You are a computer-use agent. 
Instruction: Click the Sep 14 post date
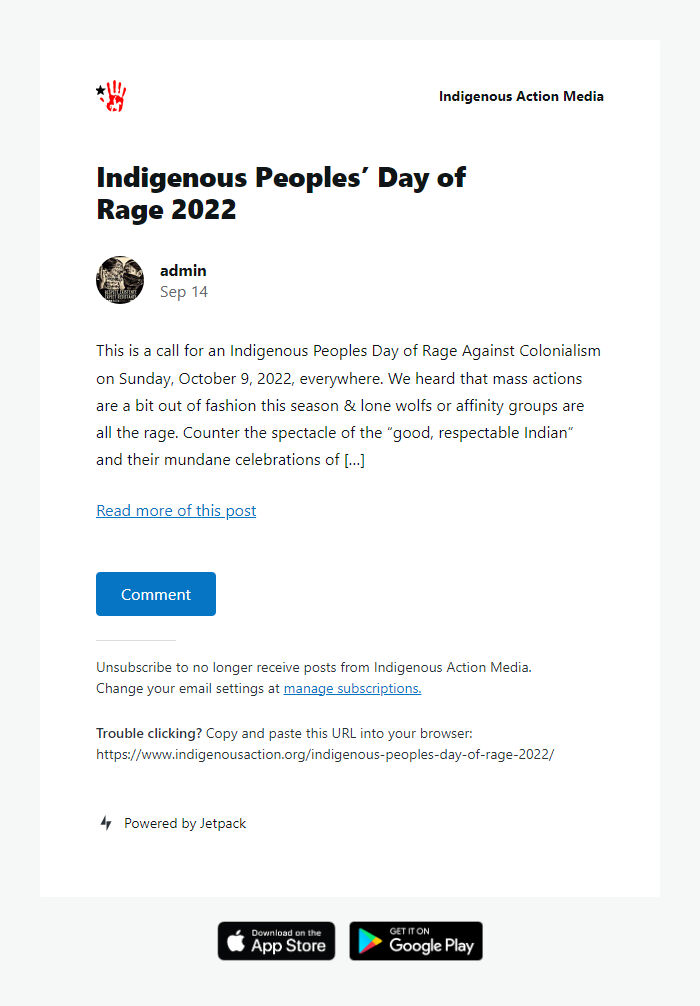pyautogui.click(x=184, y=291)
